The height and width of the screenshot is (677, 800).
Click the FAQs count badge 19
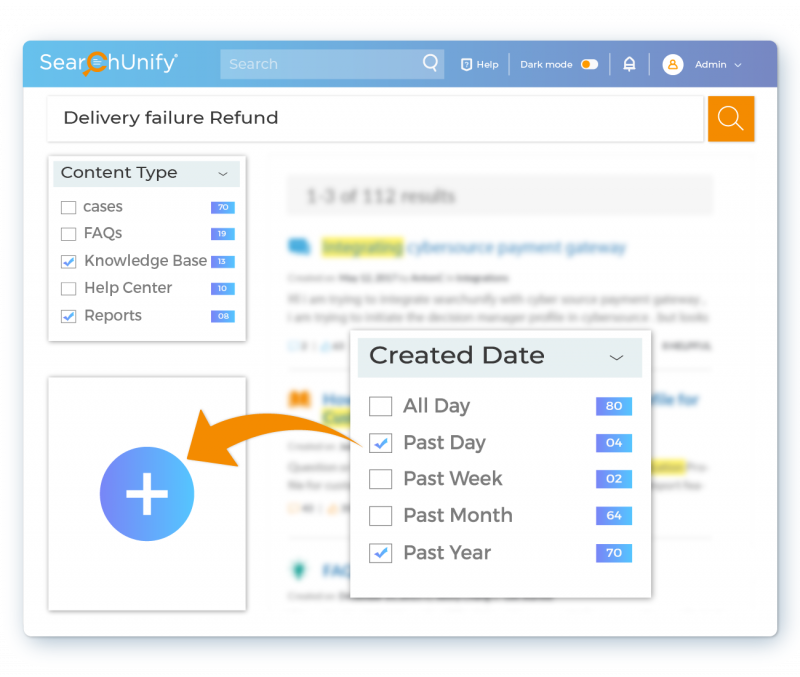[223, 234]
